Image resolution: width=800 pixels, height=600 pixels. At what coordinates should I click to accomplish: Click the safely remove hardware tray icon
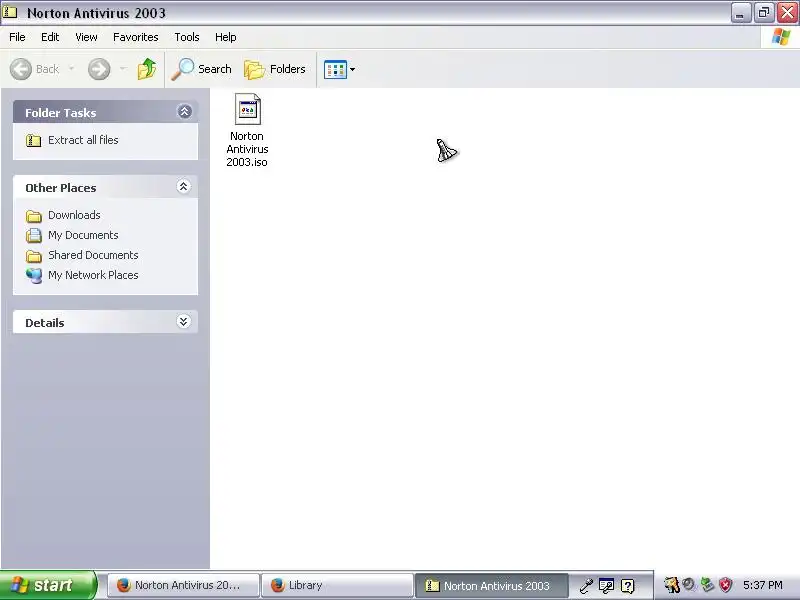(707, 585)
